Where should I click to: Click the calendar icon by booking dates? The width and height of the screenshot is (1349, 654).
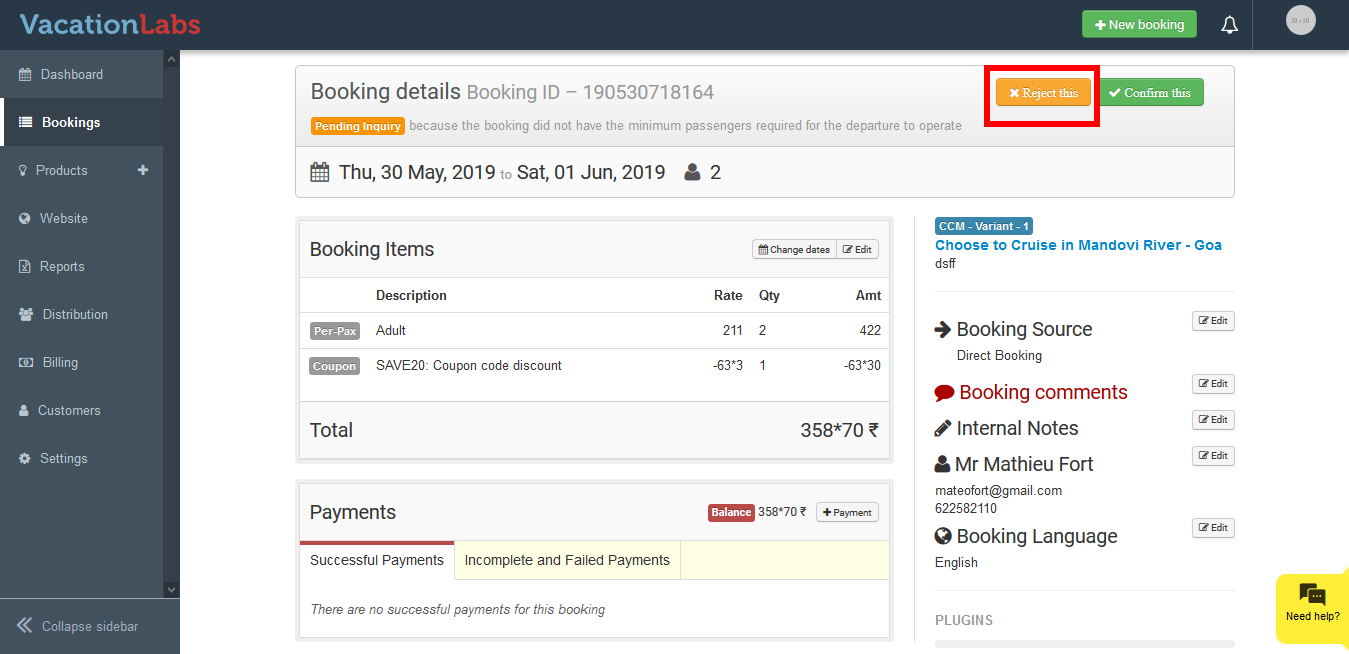click(x=320, y=172)
